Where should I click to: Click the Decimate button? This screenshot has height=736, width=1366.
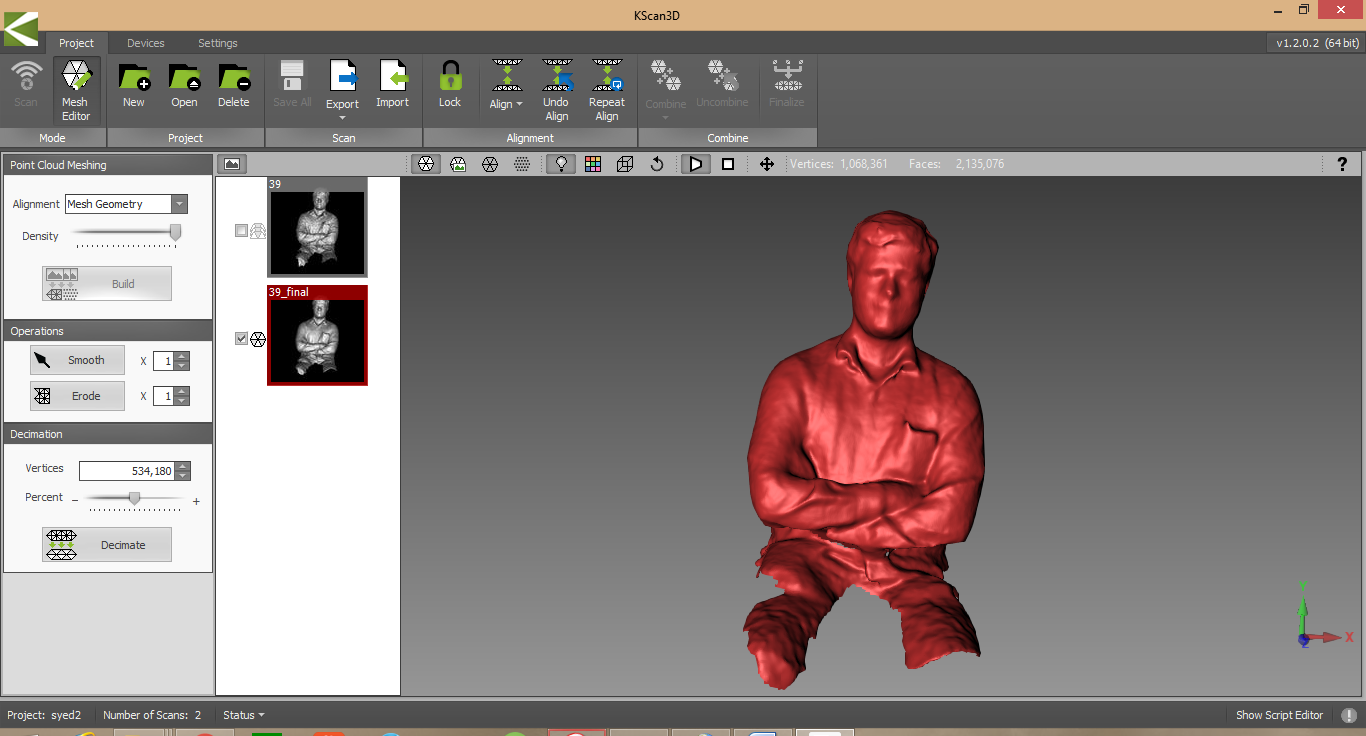(x=107, y=545)
